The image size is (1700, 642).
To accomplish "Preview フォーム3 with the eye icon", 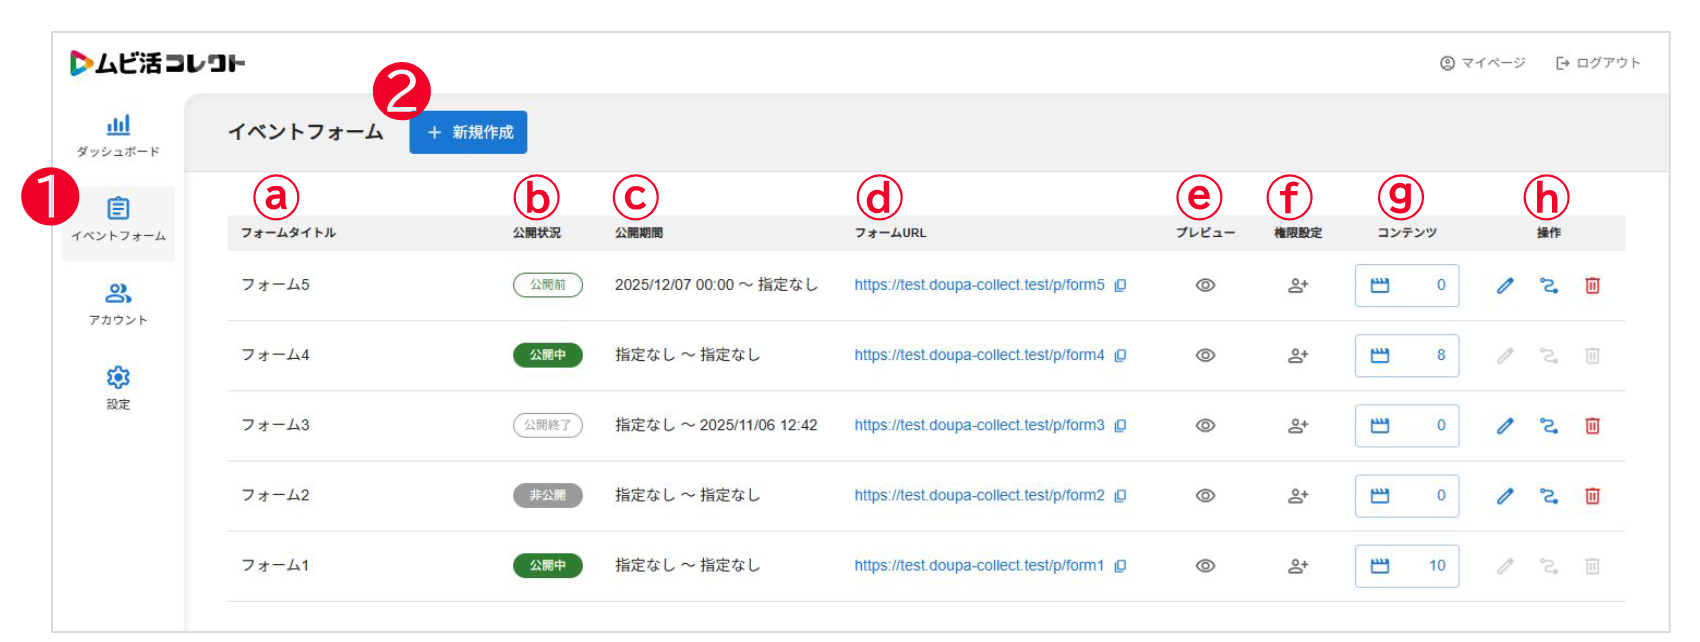I will [1205, 425].
